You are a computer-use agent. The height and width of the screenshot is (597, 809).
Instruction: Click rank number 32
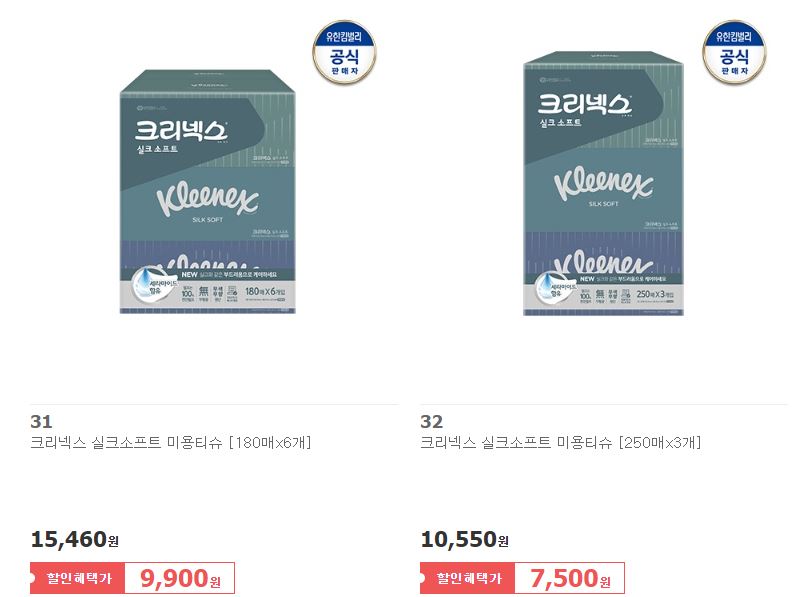coord(432,422)
